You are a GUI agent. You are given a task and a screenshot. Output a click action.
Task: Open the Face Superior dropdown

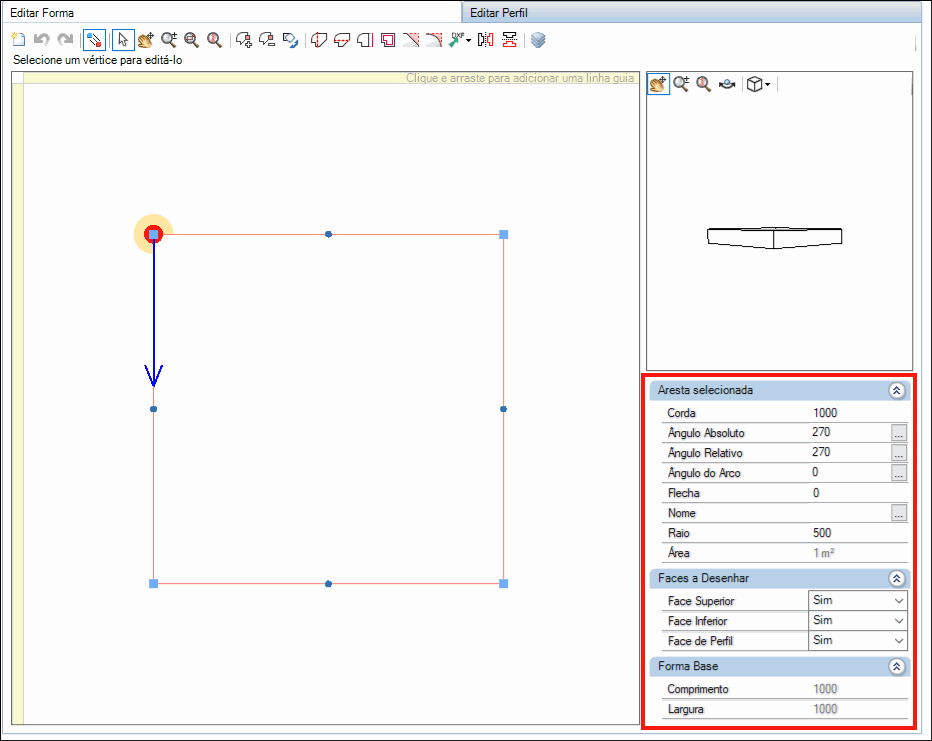858,600
